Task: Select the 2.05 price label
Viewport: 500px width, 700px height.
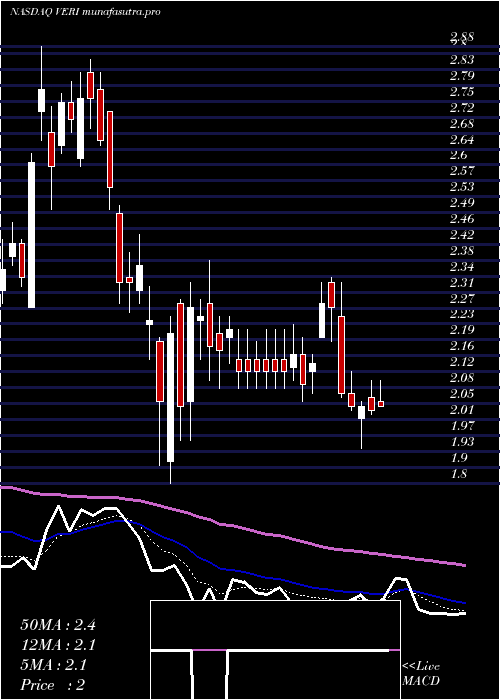Action: (x=462, y=394)
